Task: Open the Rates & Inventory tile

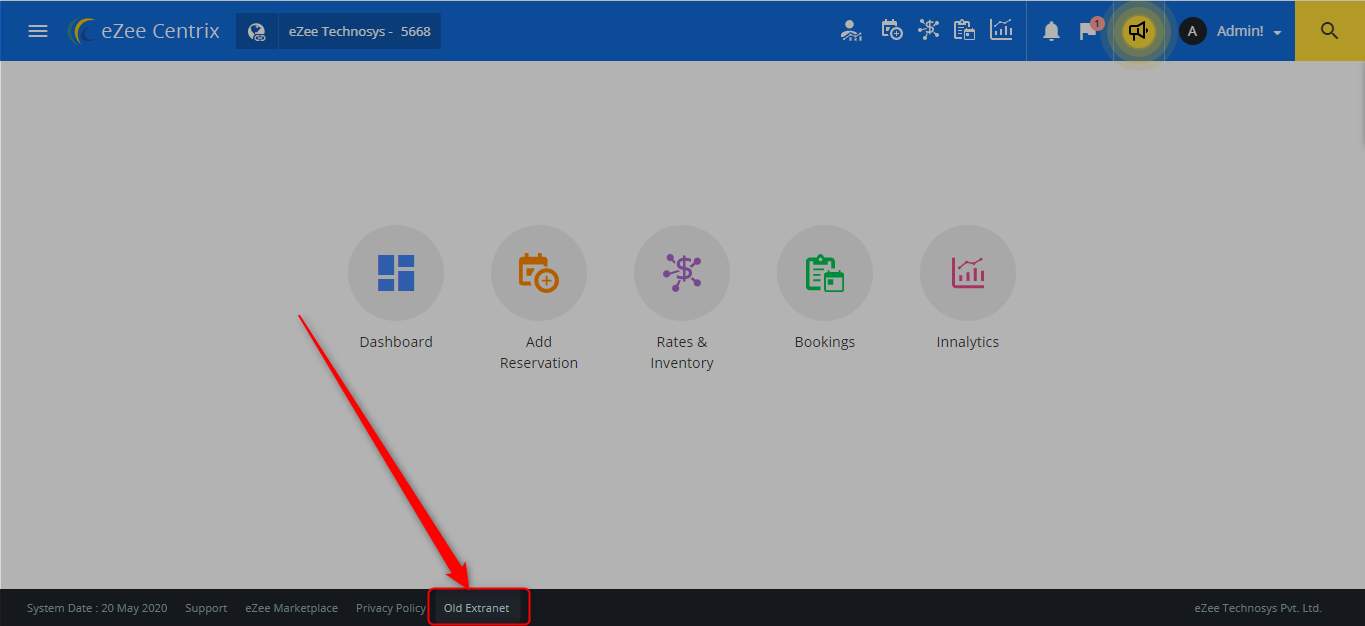Action: 682,273
